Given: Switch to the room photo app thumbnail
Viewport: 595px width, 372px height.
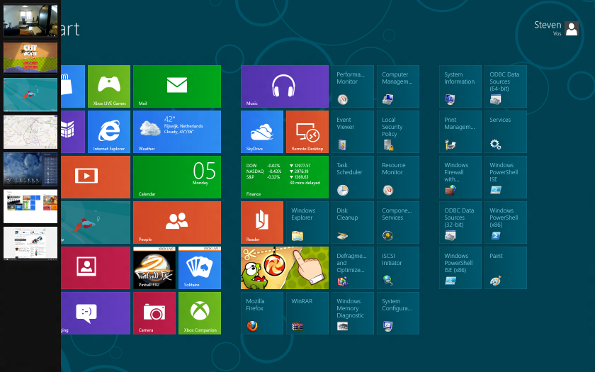Looking at the screenshot, I should pos(30,20).
